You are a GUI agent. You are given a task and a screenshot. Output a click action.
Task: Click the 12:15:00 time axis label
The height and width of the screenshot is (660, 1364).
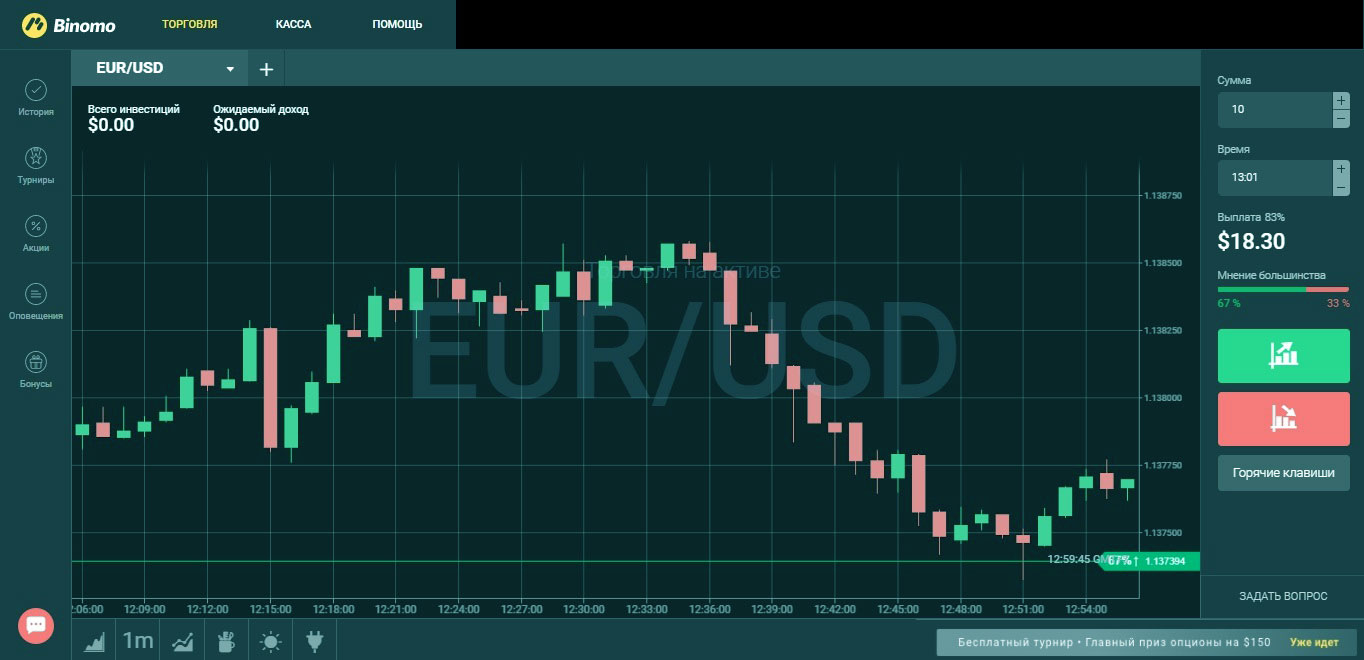270,609
